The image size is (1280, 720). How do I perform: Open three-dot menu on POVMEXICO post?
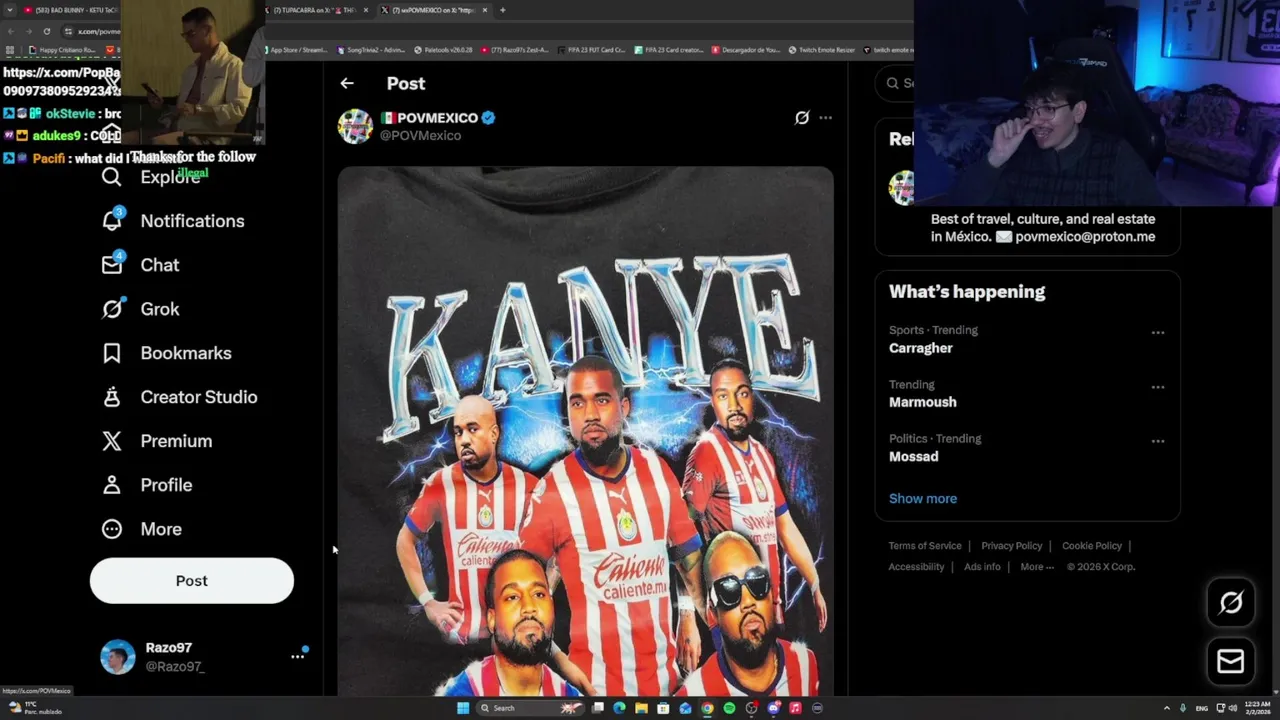point(825,118)
